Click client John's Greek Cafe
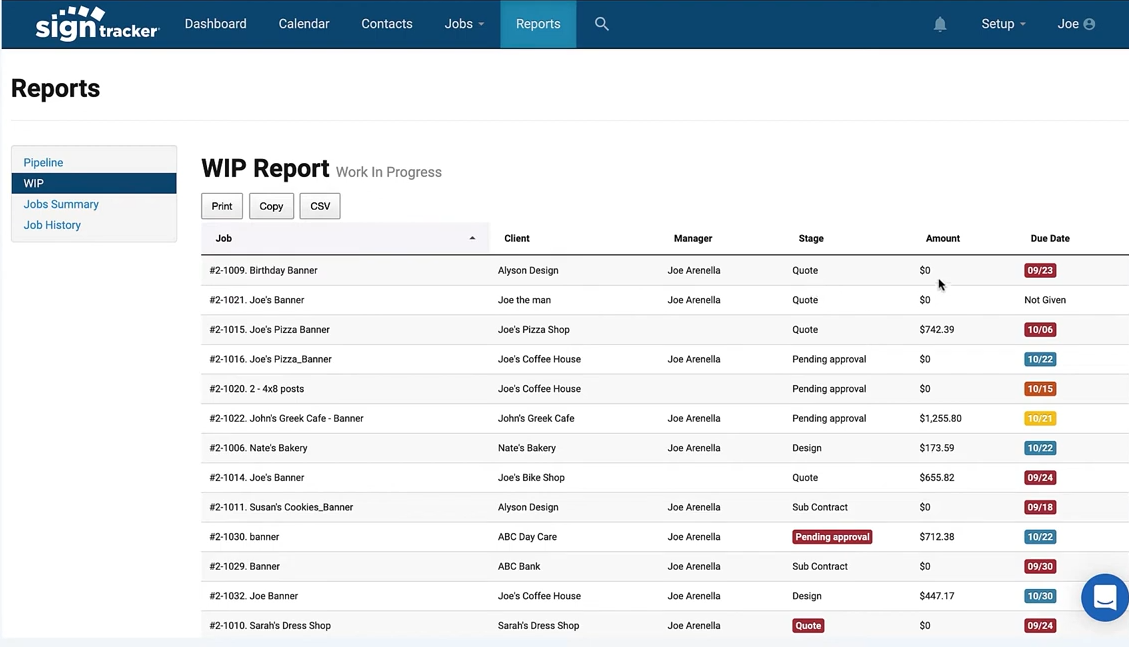Image resolution: width=1129 pixels, height=647 pixels. (536, 418)
